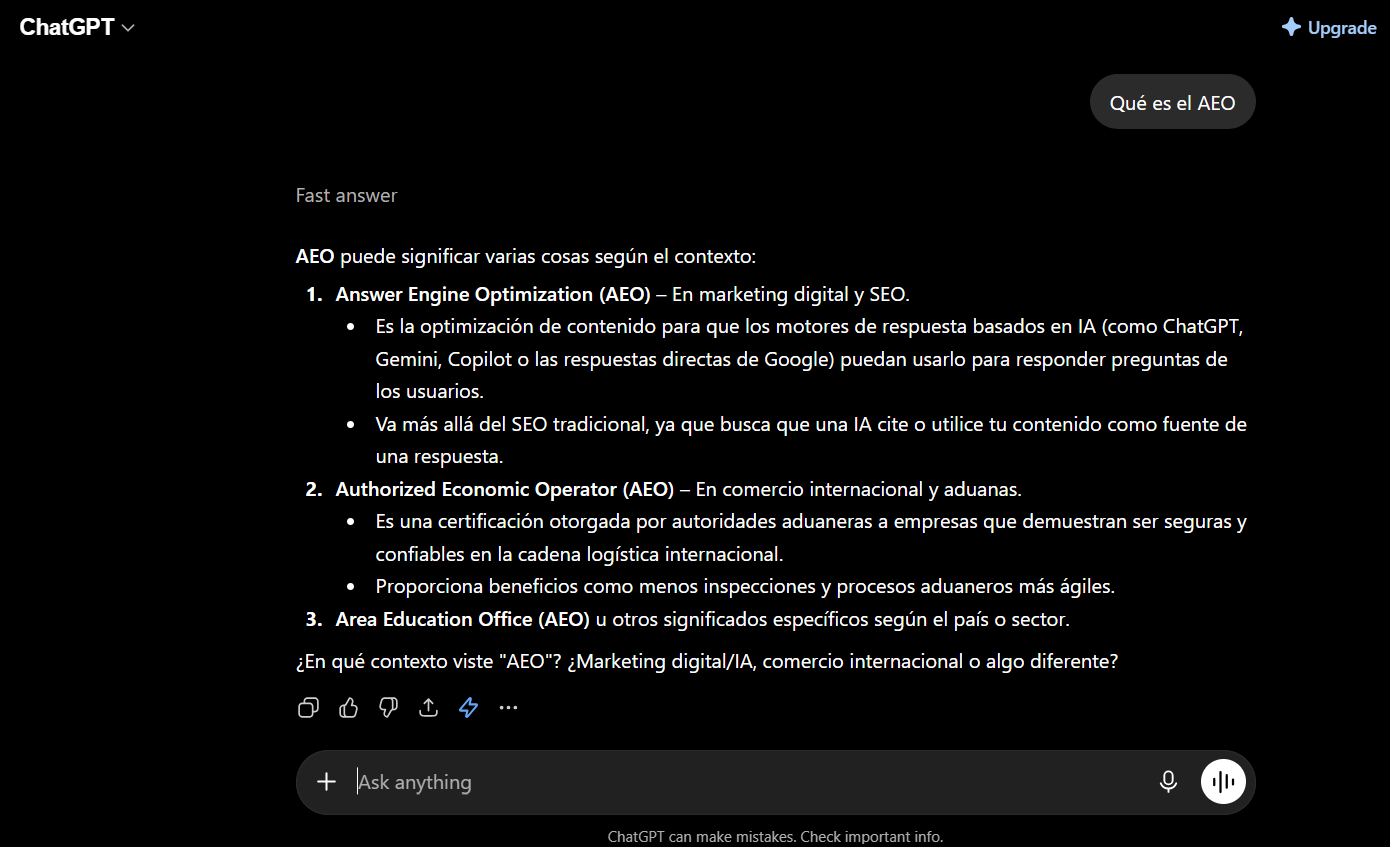Click the bullet starting Proporciona beneficios como menos
This screenshot has width=1390, height=847.
pos(745,586)
